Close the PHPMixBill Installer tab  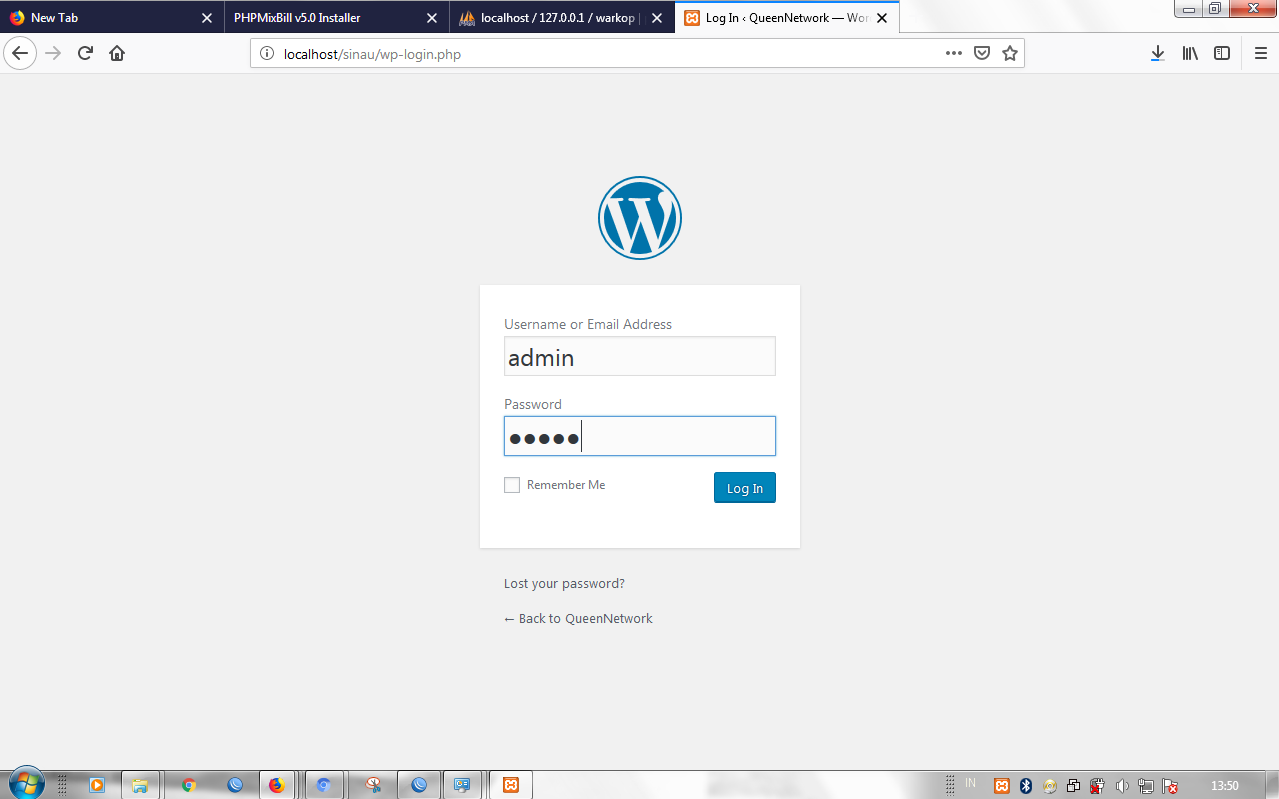click(432, 18)
